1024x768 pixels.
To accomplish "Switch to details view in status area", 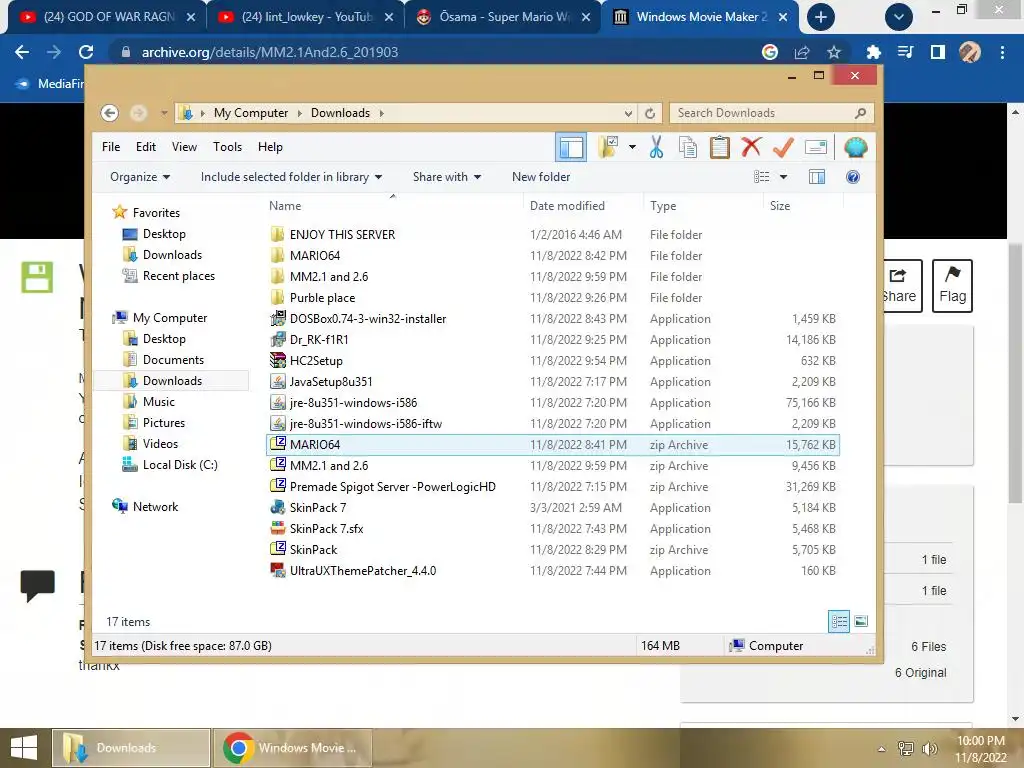I will pos(839,621).
